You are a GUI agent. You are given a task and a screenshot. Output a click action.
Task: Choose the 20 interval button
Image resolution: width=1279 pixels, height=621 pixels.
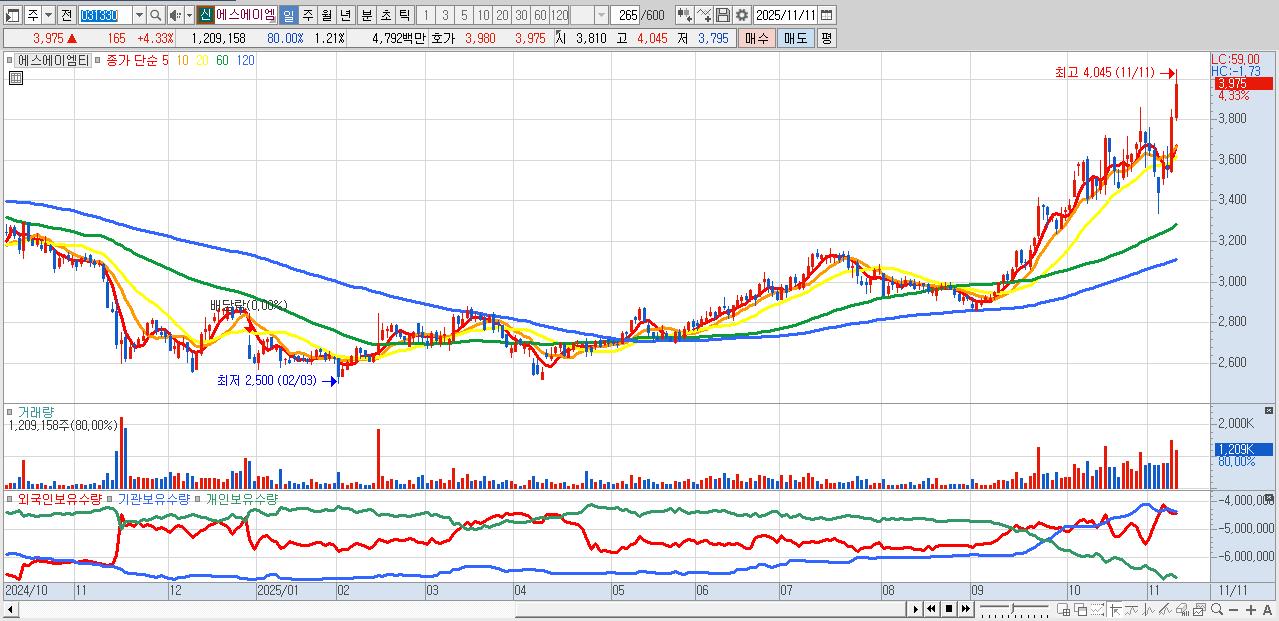[x=502, y=16]
